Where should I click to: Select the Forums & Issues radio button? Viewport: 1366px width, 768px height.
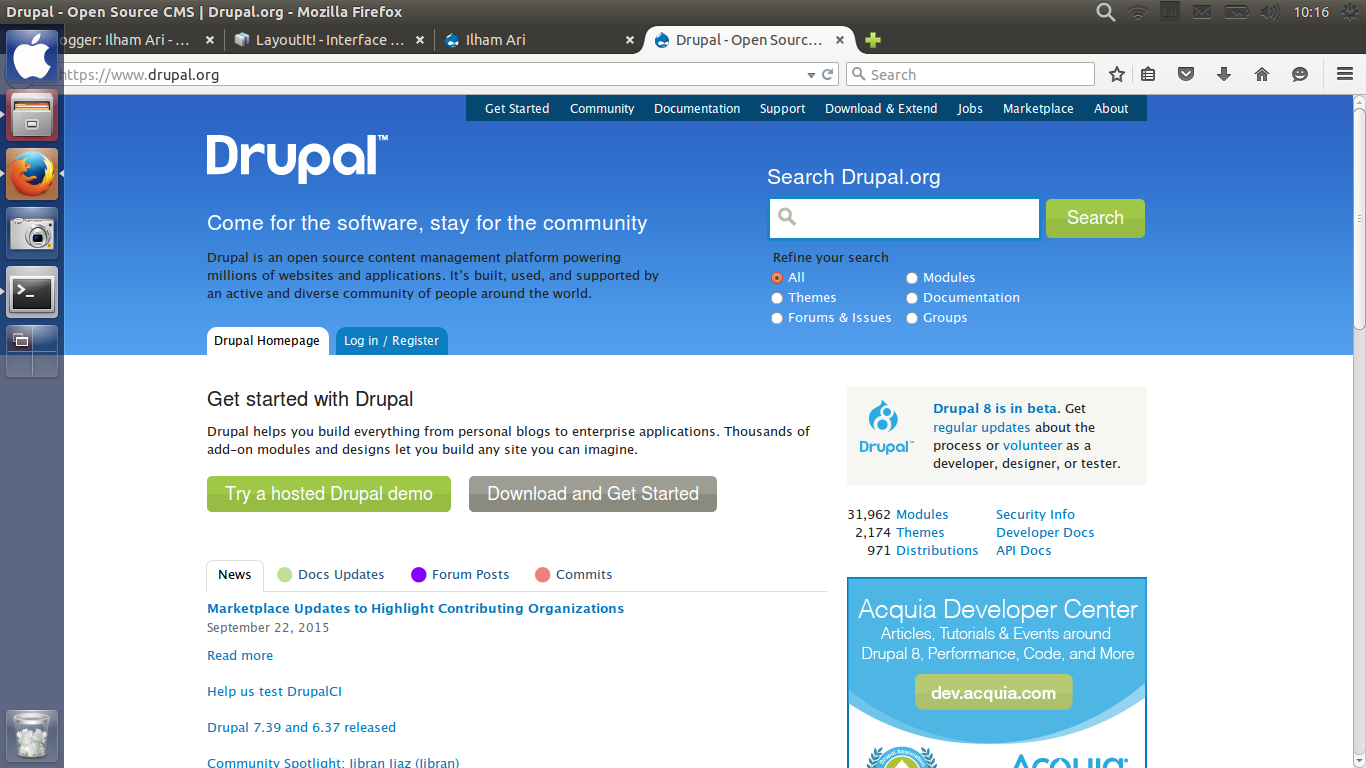tap(777, 318)
